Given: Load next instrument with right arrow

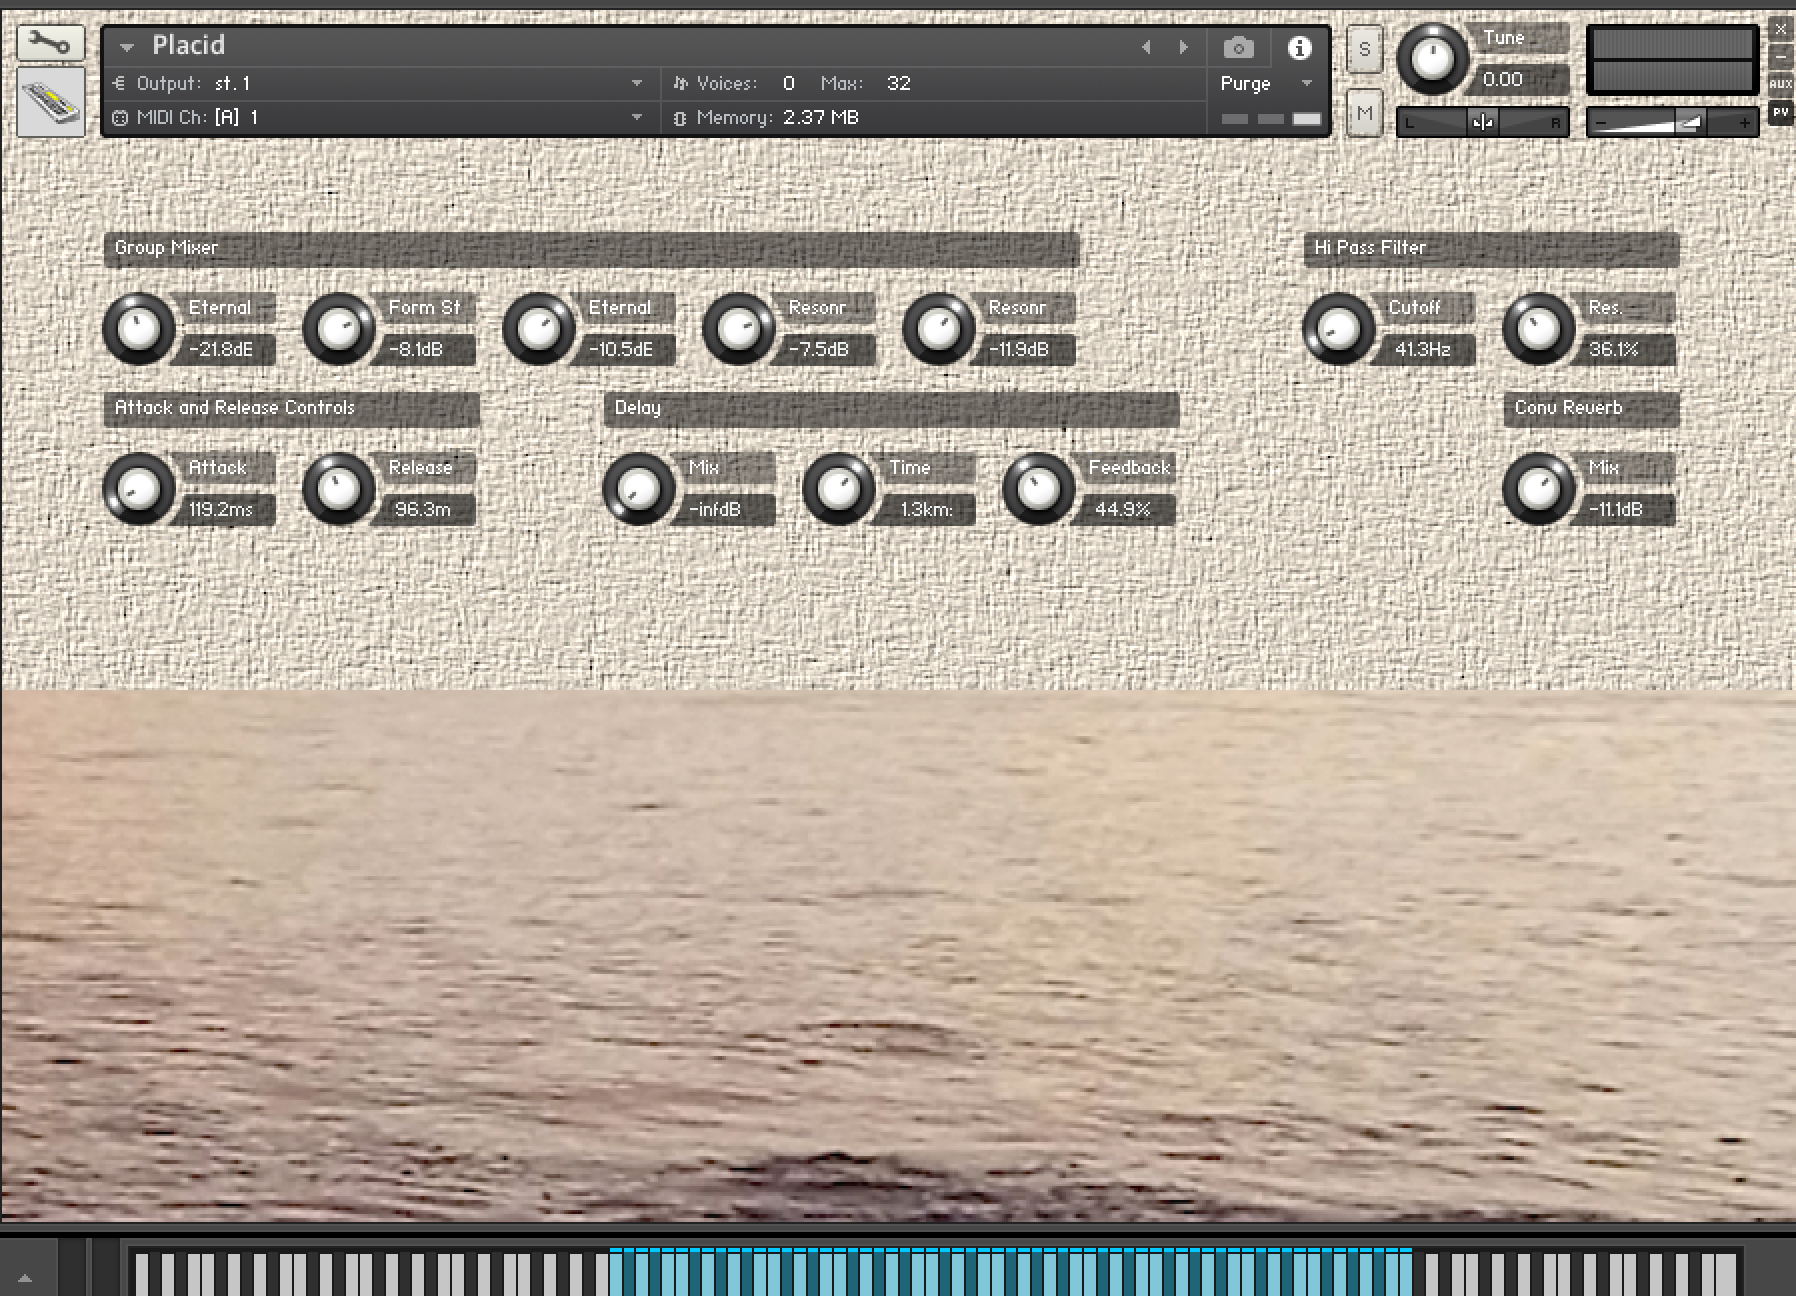Looking at the screenshot, I should pyautogui.click(x=1184, y=47).
